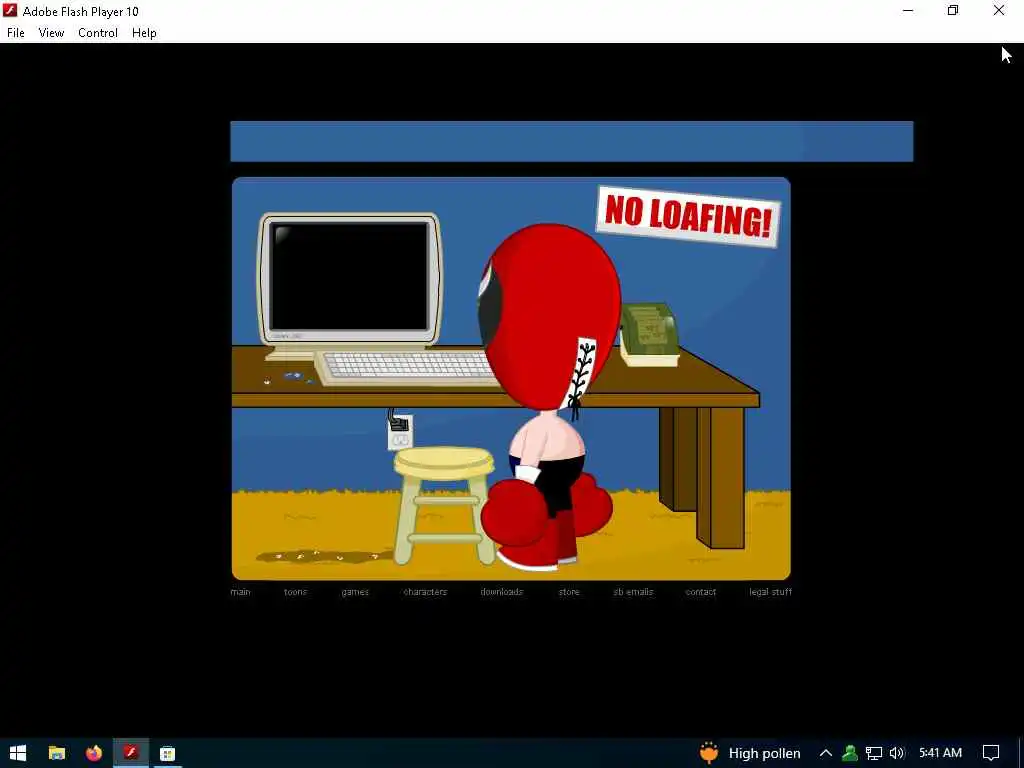This screenshot has width=1024, height=768.
Task: Click the wall power outlet
Action: 400,431
